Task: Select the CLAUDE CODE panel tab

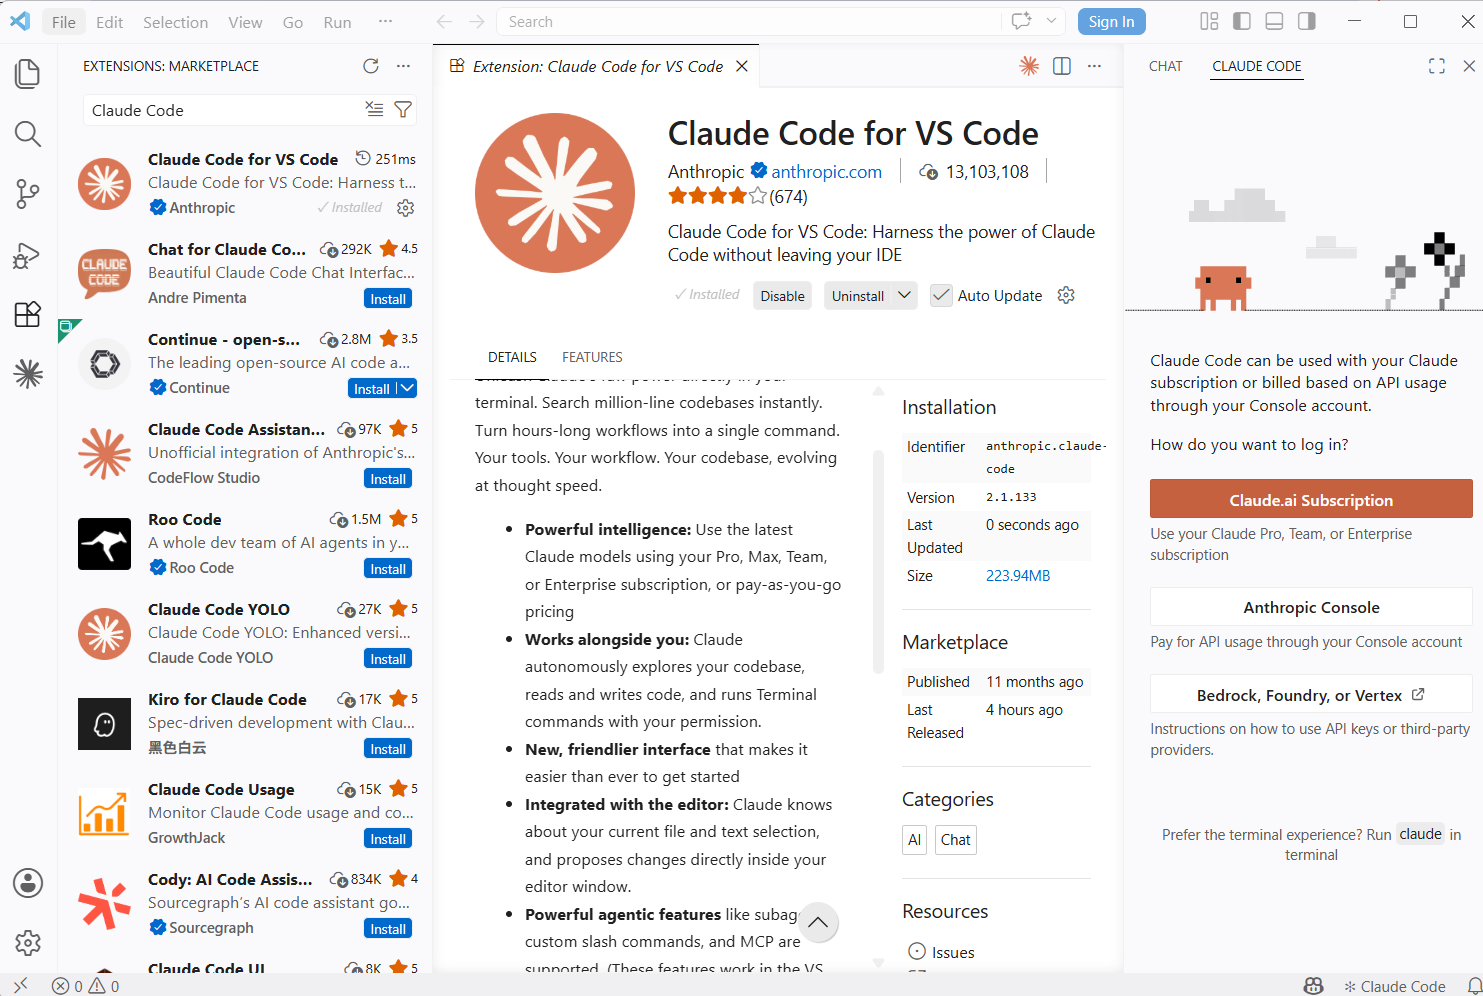Action: 1257,66
